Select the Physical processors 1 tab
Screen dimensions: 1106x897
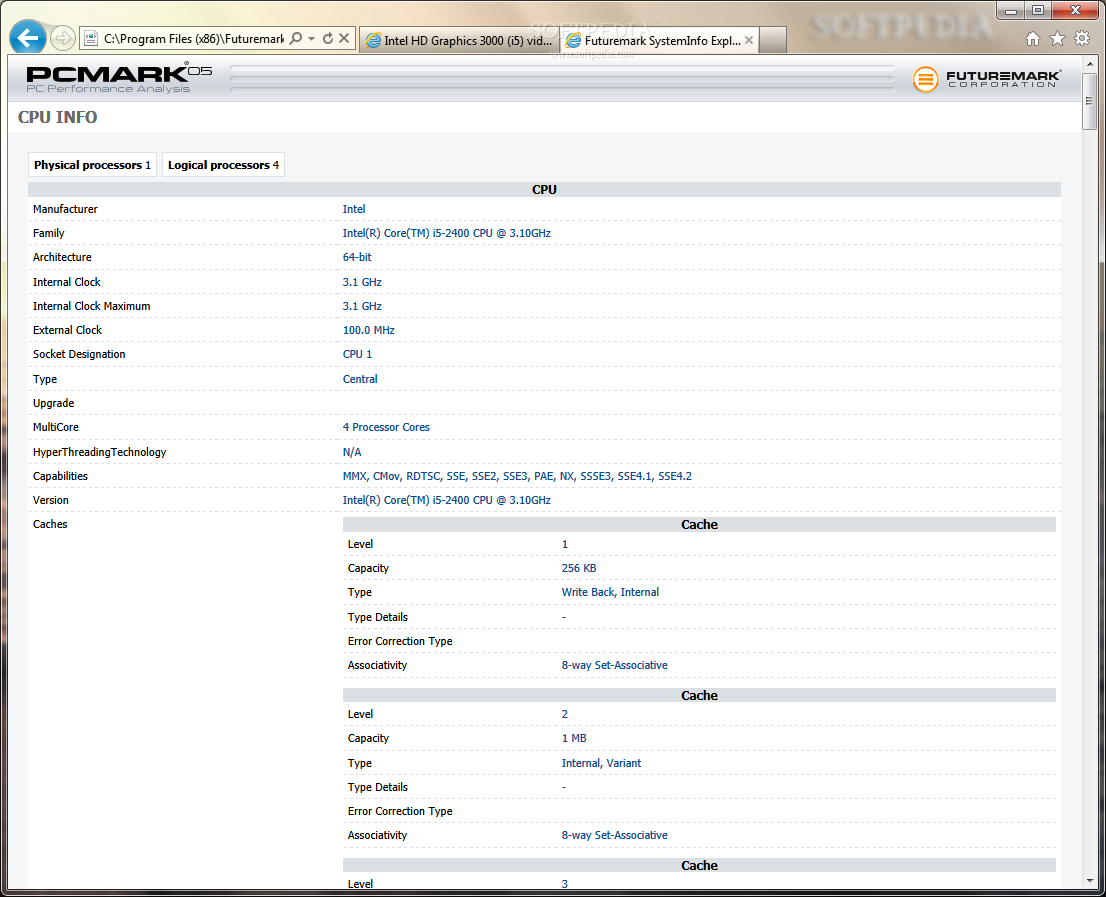[92, 165]
